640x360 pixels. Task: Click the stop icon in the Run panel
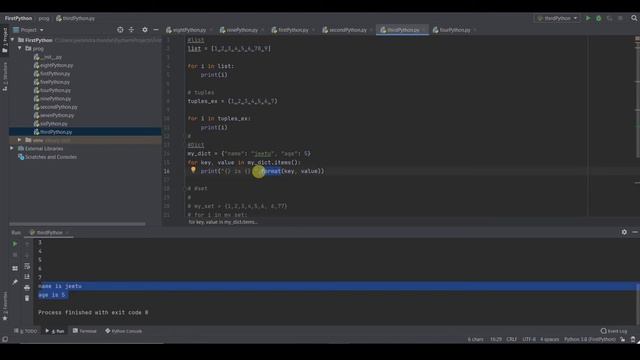click(15, 255)
